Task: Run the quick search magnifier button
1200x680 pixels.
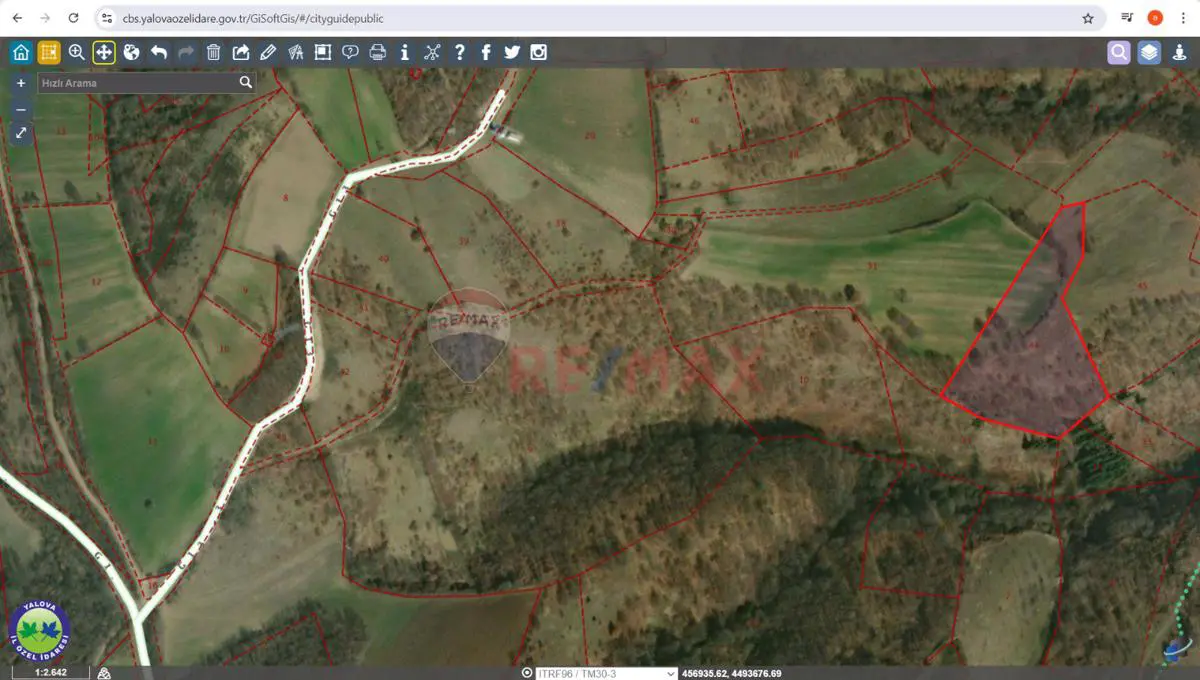Action: click(x=246, y=83)
